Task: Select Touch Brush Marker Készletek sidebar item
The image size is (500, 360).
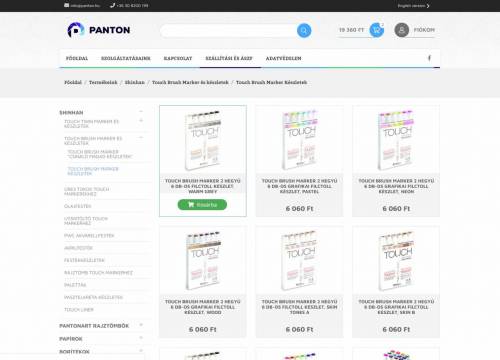Action: (x=93, y=171)
